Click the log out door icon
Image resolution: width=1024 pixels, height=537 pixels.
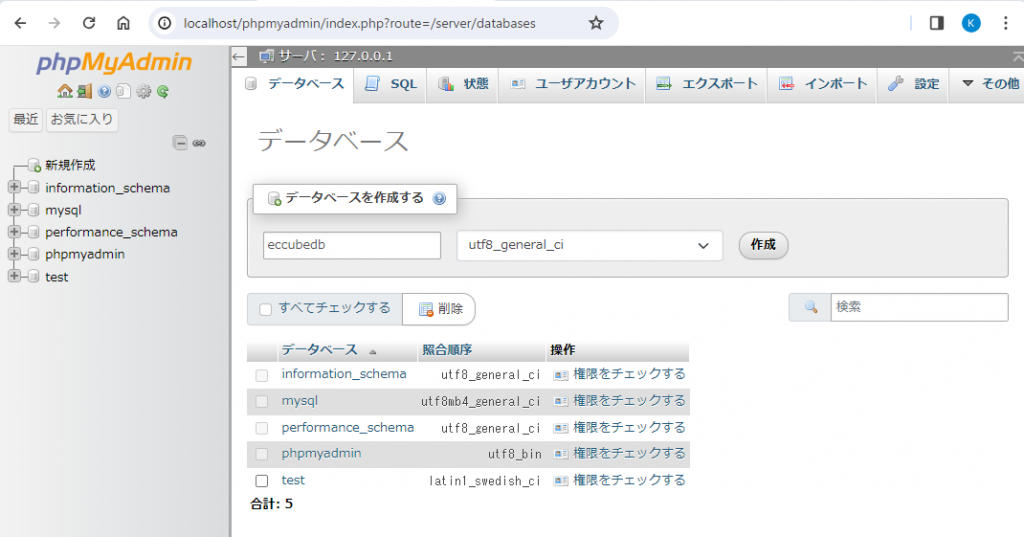pyautogui.click(x=84, y=91)
